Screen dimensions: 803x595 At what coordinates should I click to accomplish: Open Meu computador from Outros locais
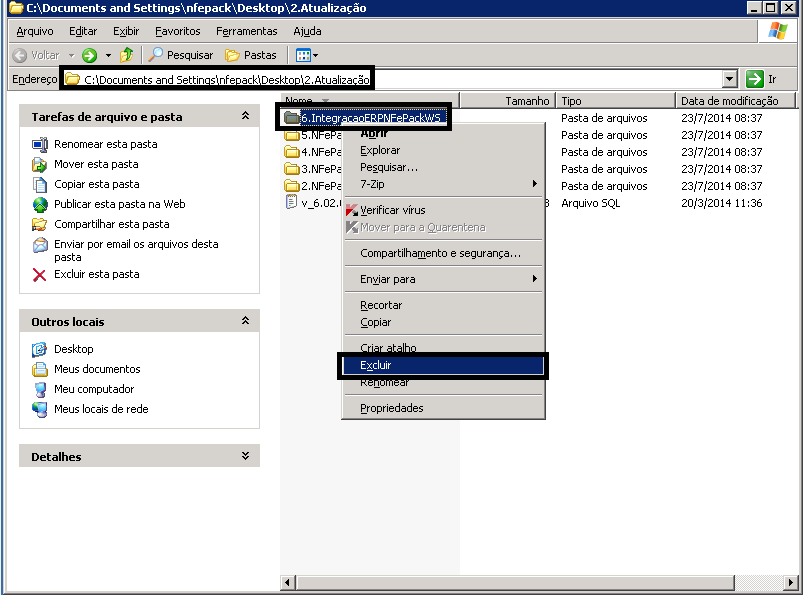coord(93,389)
